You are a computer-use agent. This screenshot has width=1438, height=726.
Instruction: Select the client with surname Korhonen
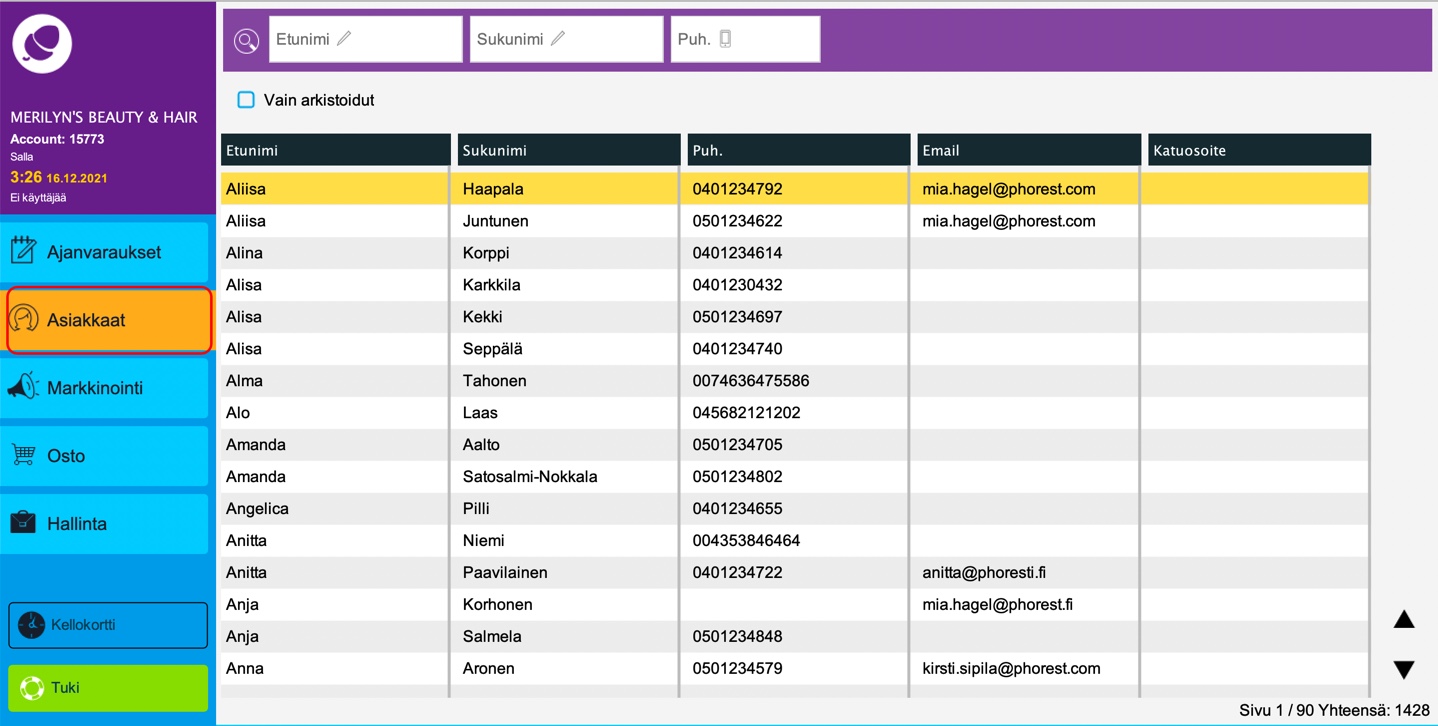[x=795, y=605]
